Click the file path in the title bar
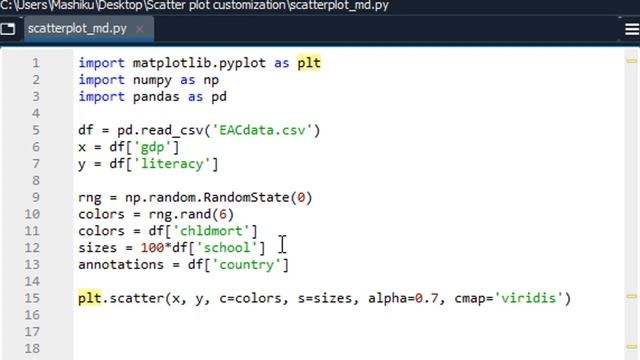 [194, 6]
